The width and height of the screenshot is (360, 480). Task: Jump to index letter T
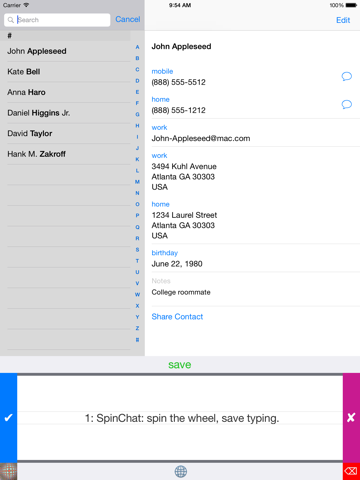coord(137,261)
